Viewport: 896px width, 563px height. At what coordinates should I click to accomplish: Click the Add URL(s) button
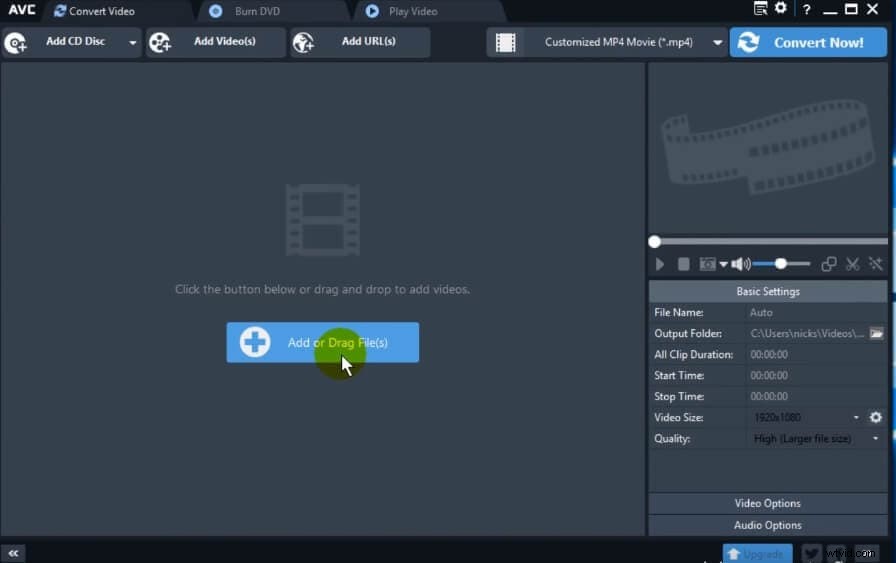(x=360, y=42)
